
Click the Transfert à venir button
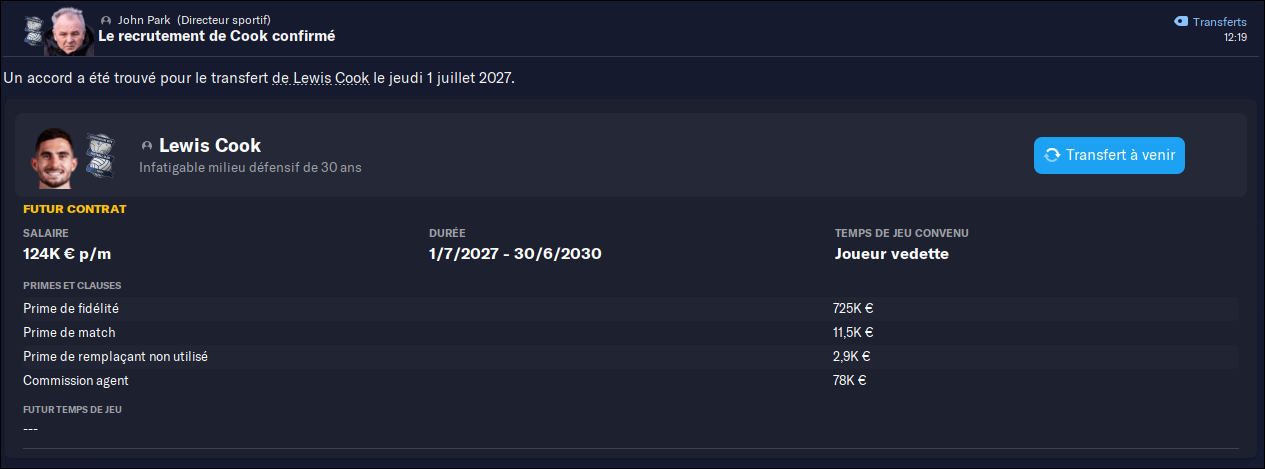point(1109,155)
